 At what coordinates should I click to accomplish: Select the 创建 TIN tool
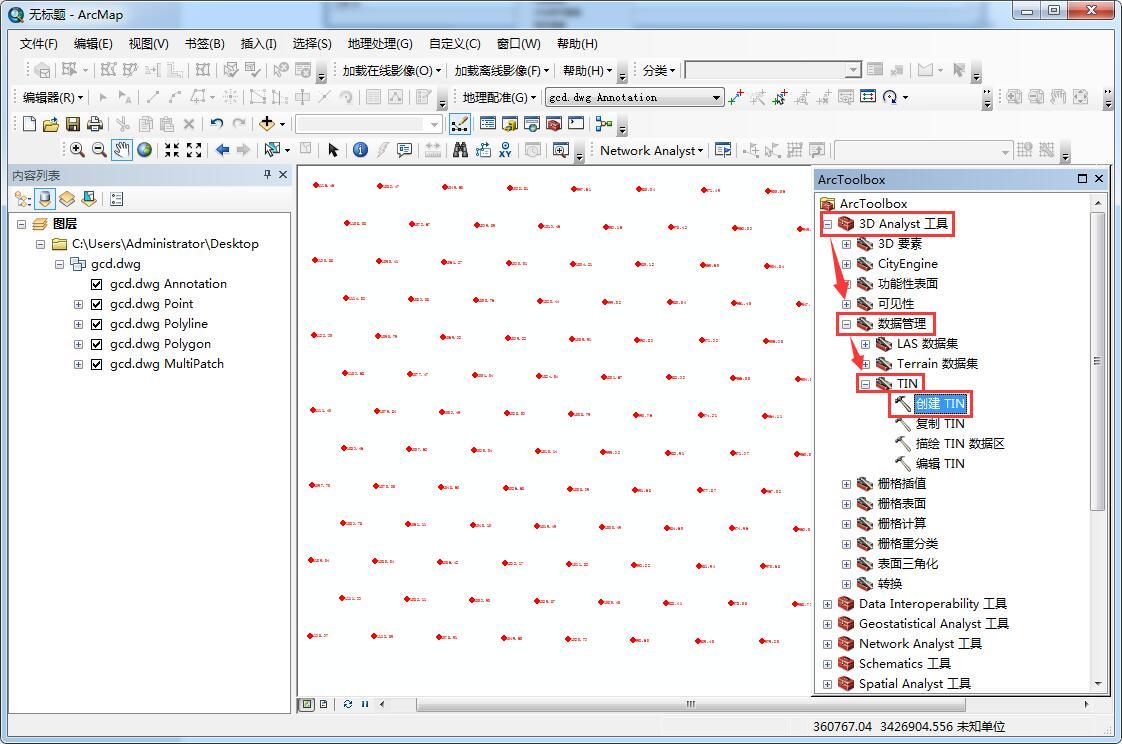point(938,403)
